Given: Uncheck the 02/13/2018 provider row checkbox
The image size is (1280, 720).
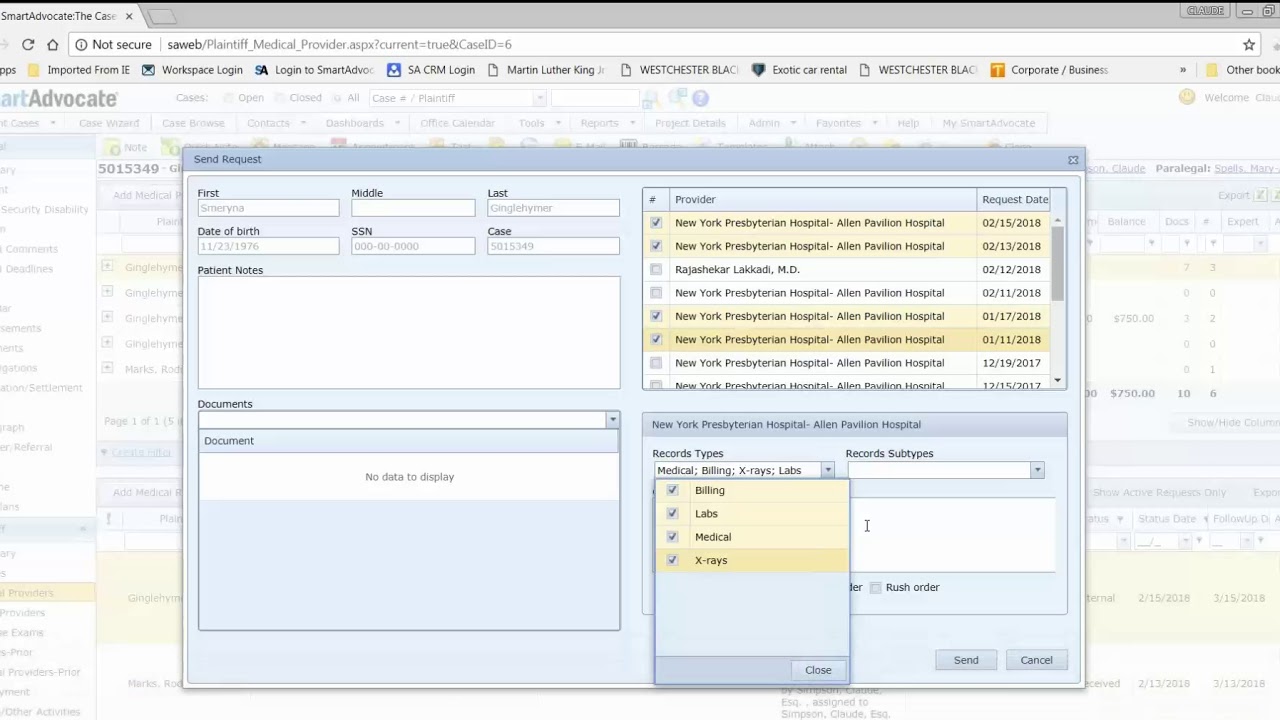Looking at the screenshot, I should point(656,246).
